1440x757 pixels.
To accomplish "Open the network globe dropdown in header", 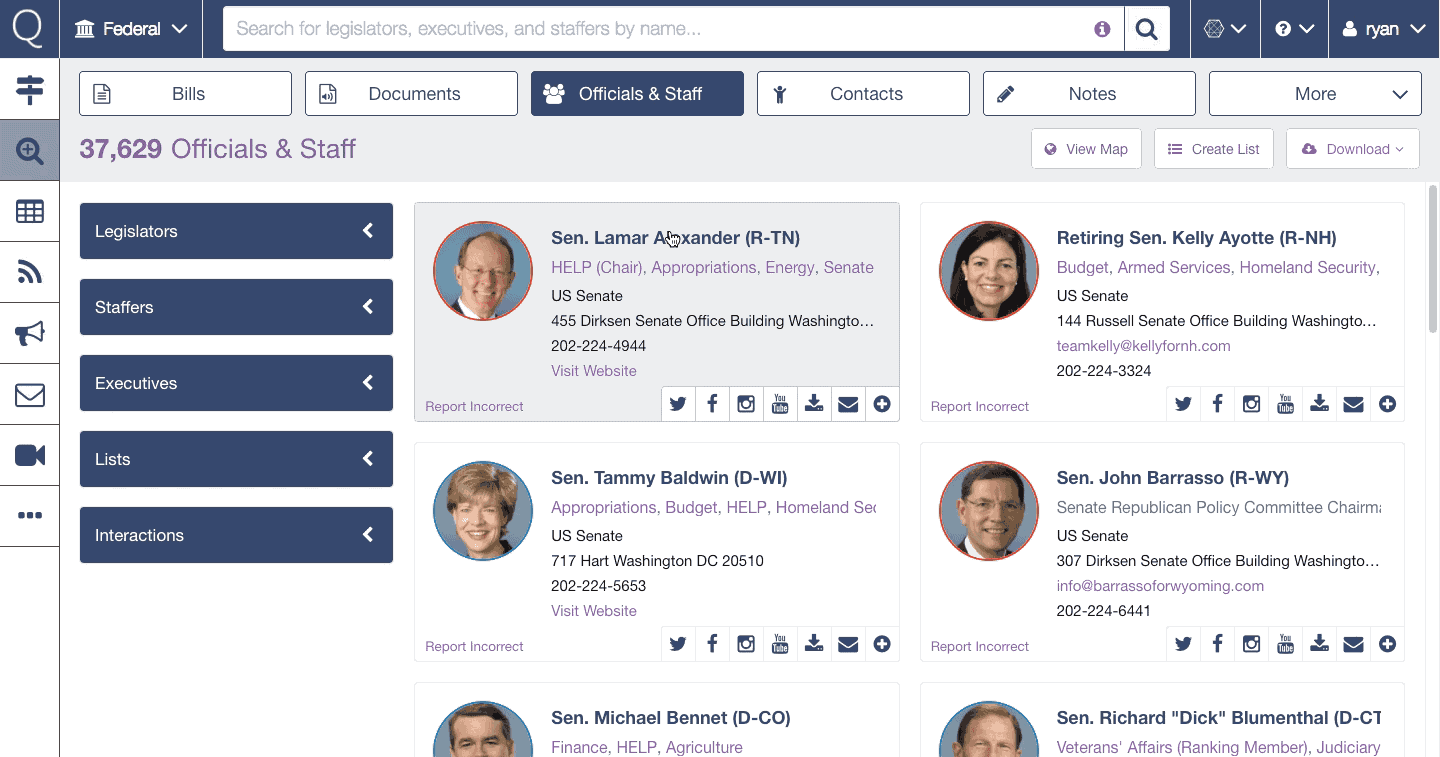I will [1225, 29].
